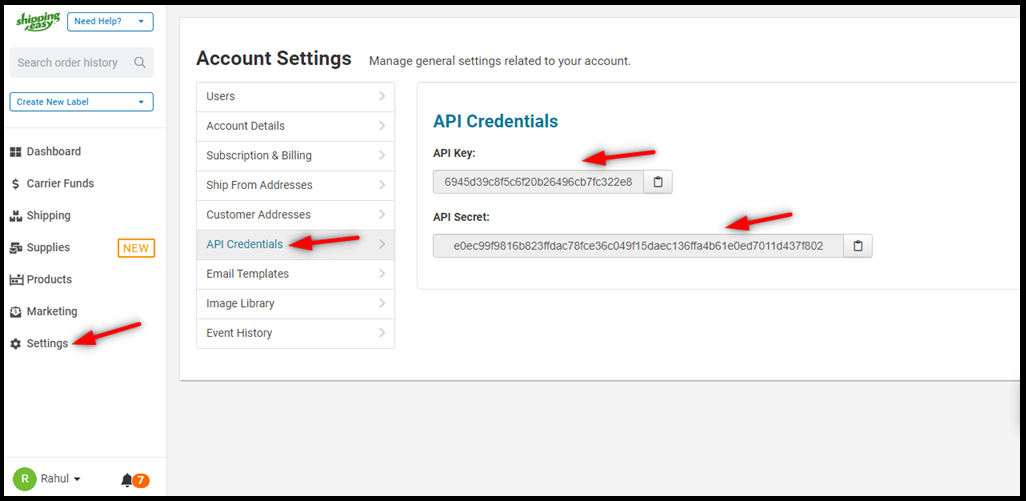
Task: Open the Supplies section
Action: tap(48, 248)
